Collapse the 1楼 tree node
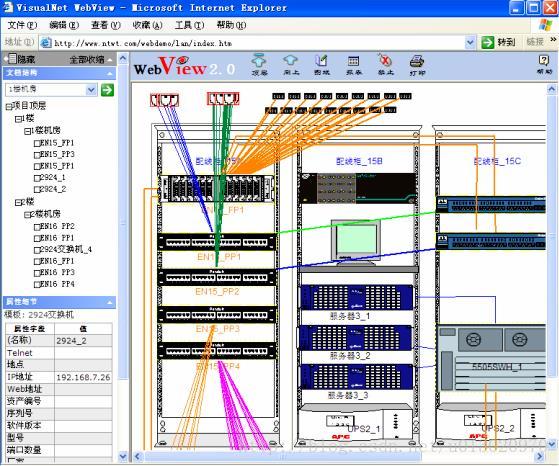Screen dimensions: 559x466 point(18,119)
